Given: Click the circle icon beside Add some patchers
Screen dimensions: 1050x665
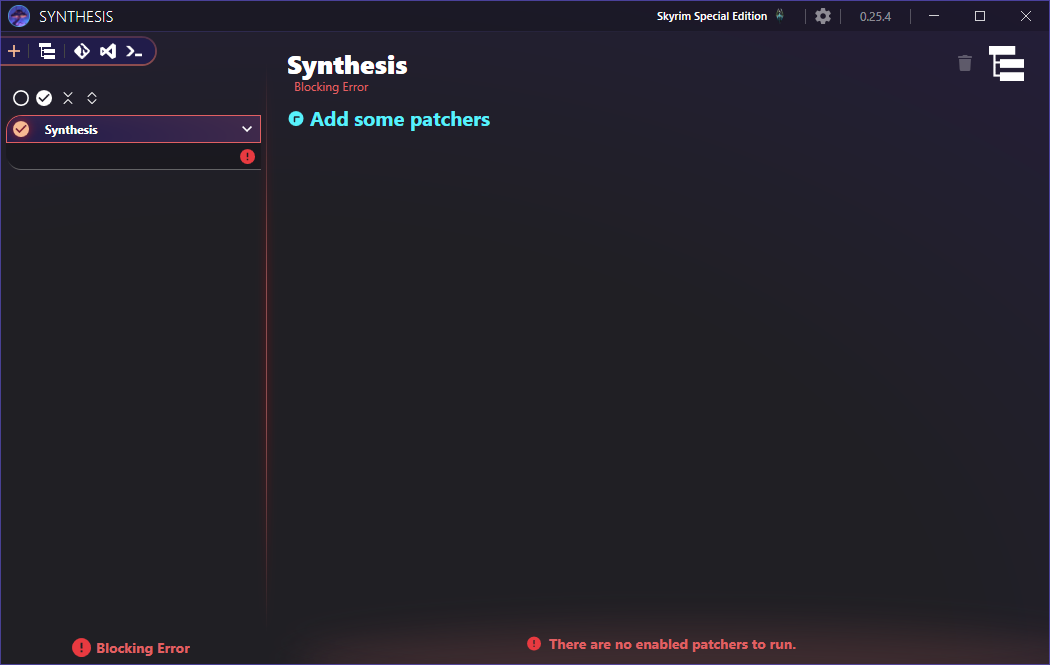Looking at the screenshot, I should coord(296,119).
